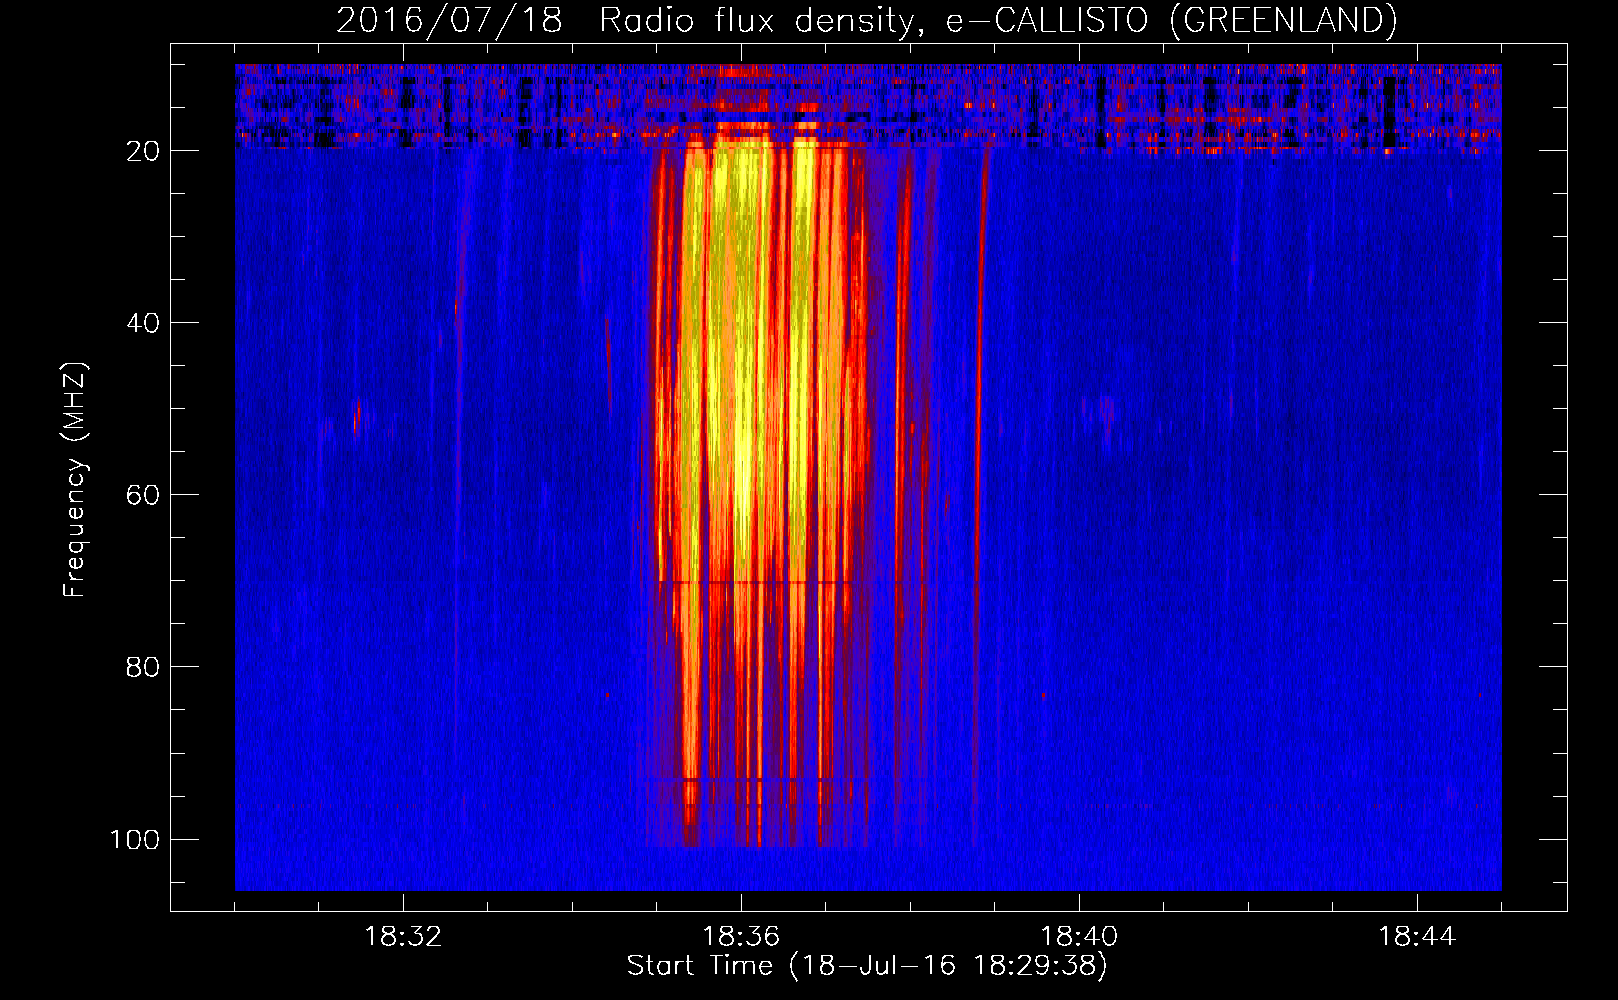Click the 40 frequency tick label
The height and width of the screenshot is (1000, 1618).
143,323
